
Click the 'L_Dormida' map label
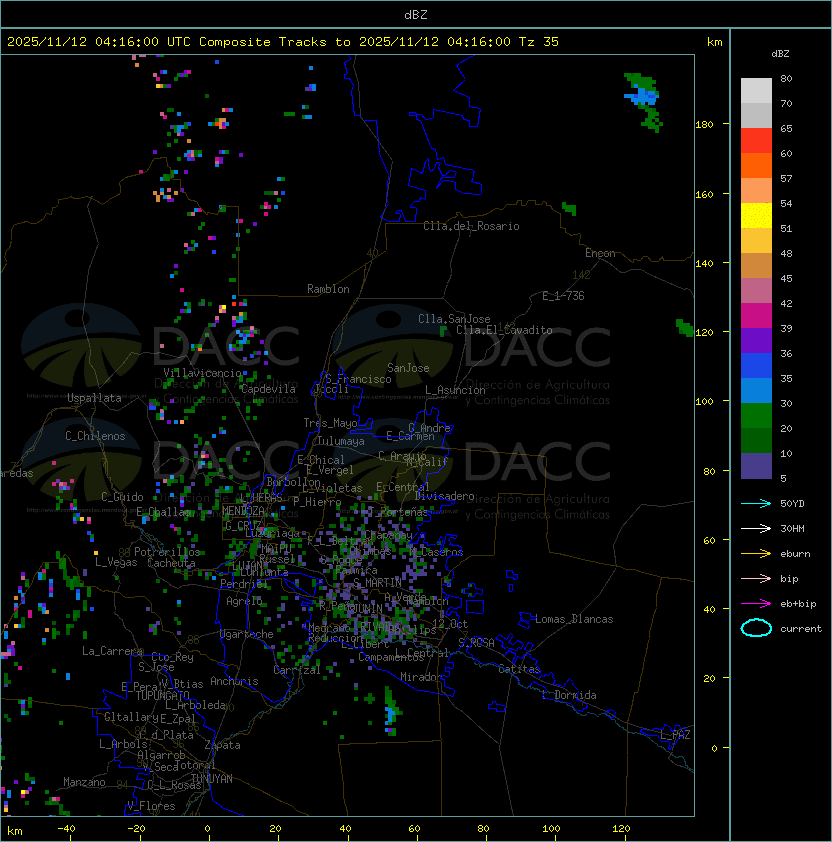point(569,695)
